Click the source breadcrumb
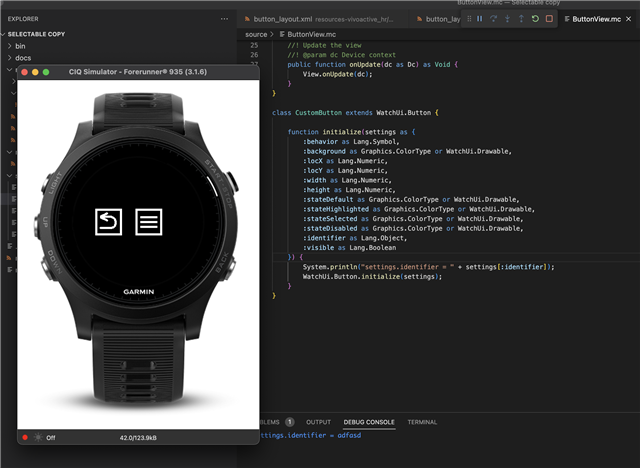Image resolution: width=640 pixels, height=468 pixels. click(256, 35)
